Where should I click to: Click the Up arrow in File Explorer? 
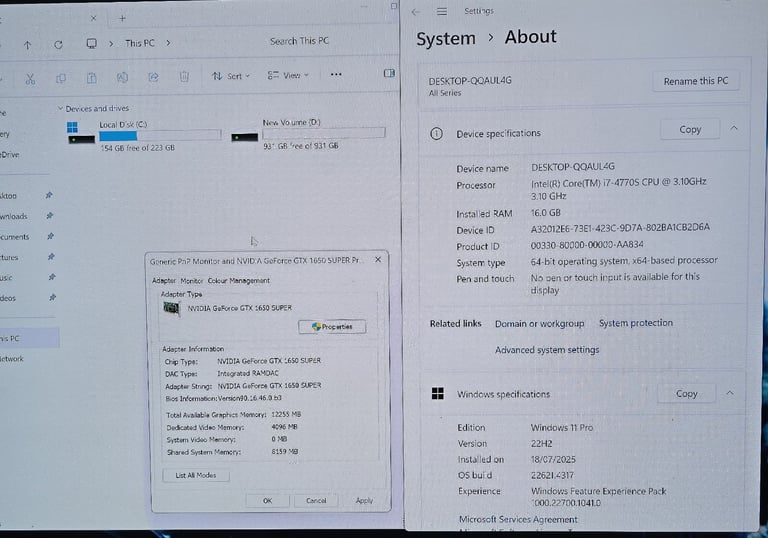click(27, 45)
